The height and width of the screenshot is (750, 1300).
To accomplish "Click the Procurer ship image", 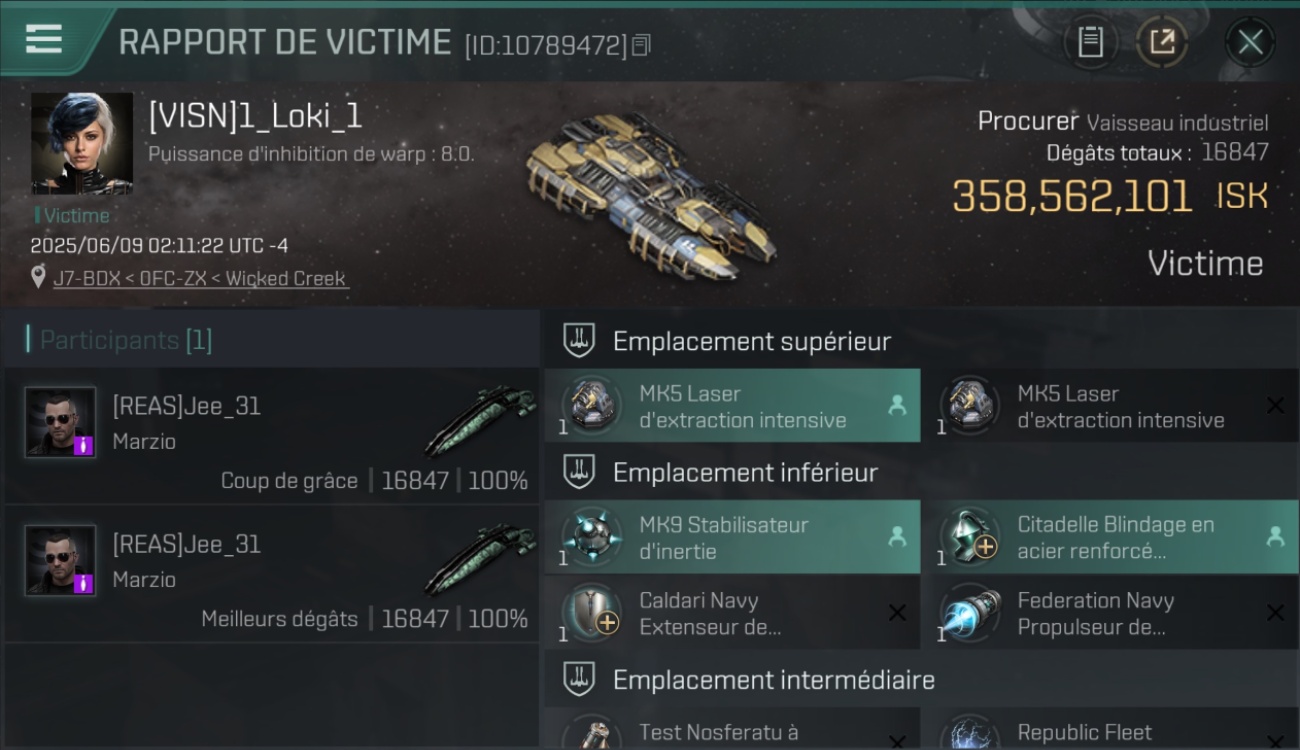I will pos(650,195).
